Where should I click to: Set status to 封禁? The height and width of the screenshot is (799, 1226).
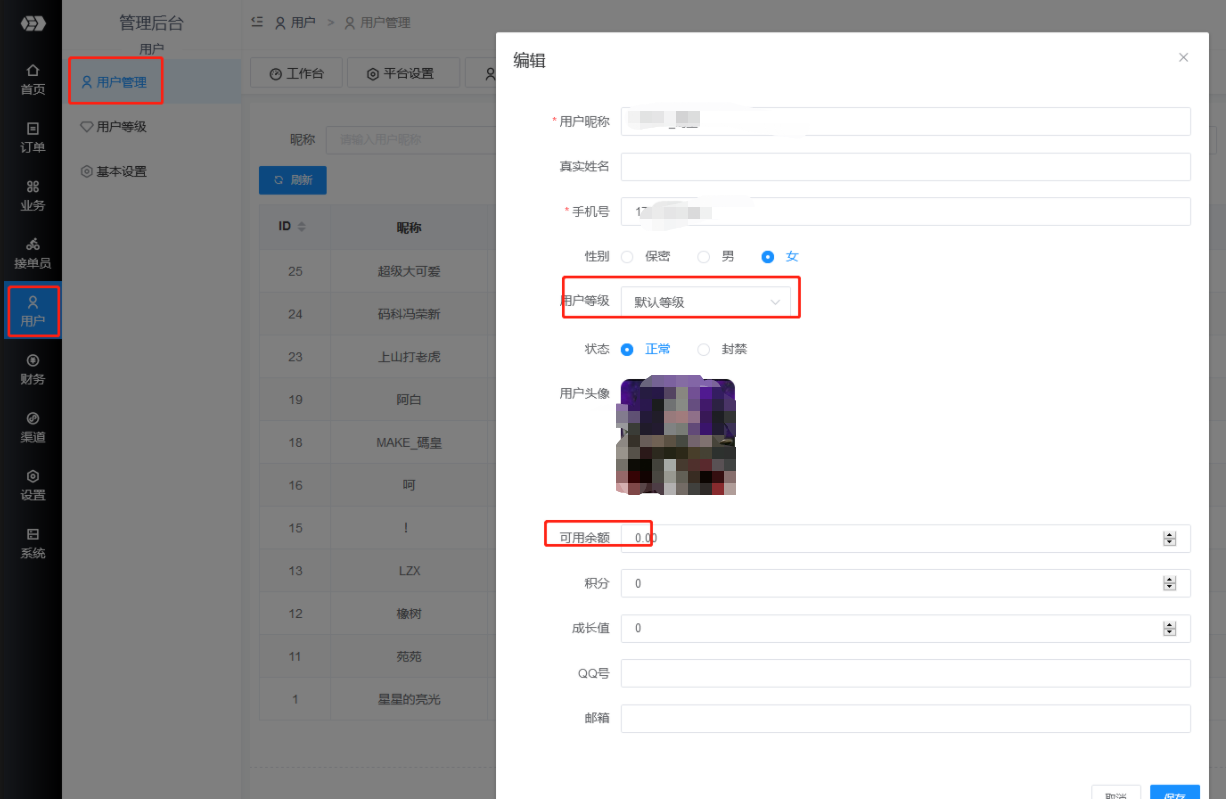(722, 349)
